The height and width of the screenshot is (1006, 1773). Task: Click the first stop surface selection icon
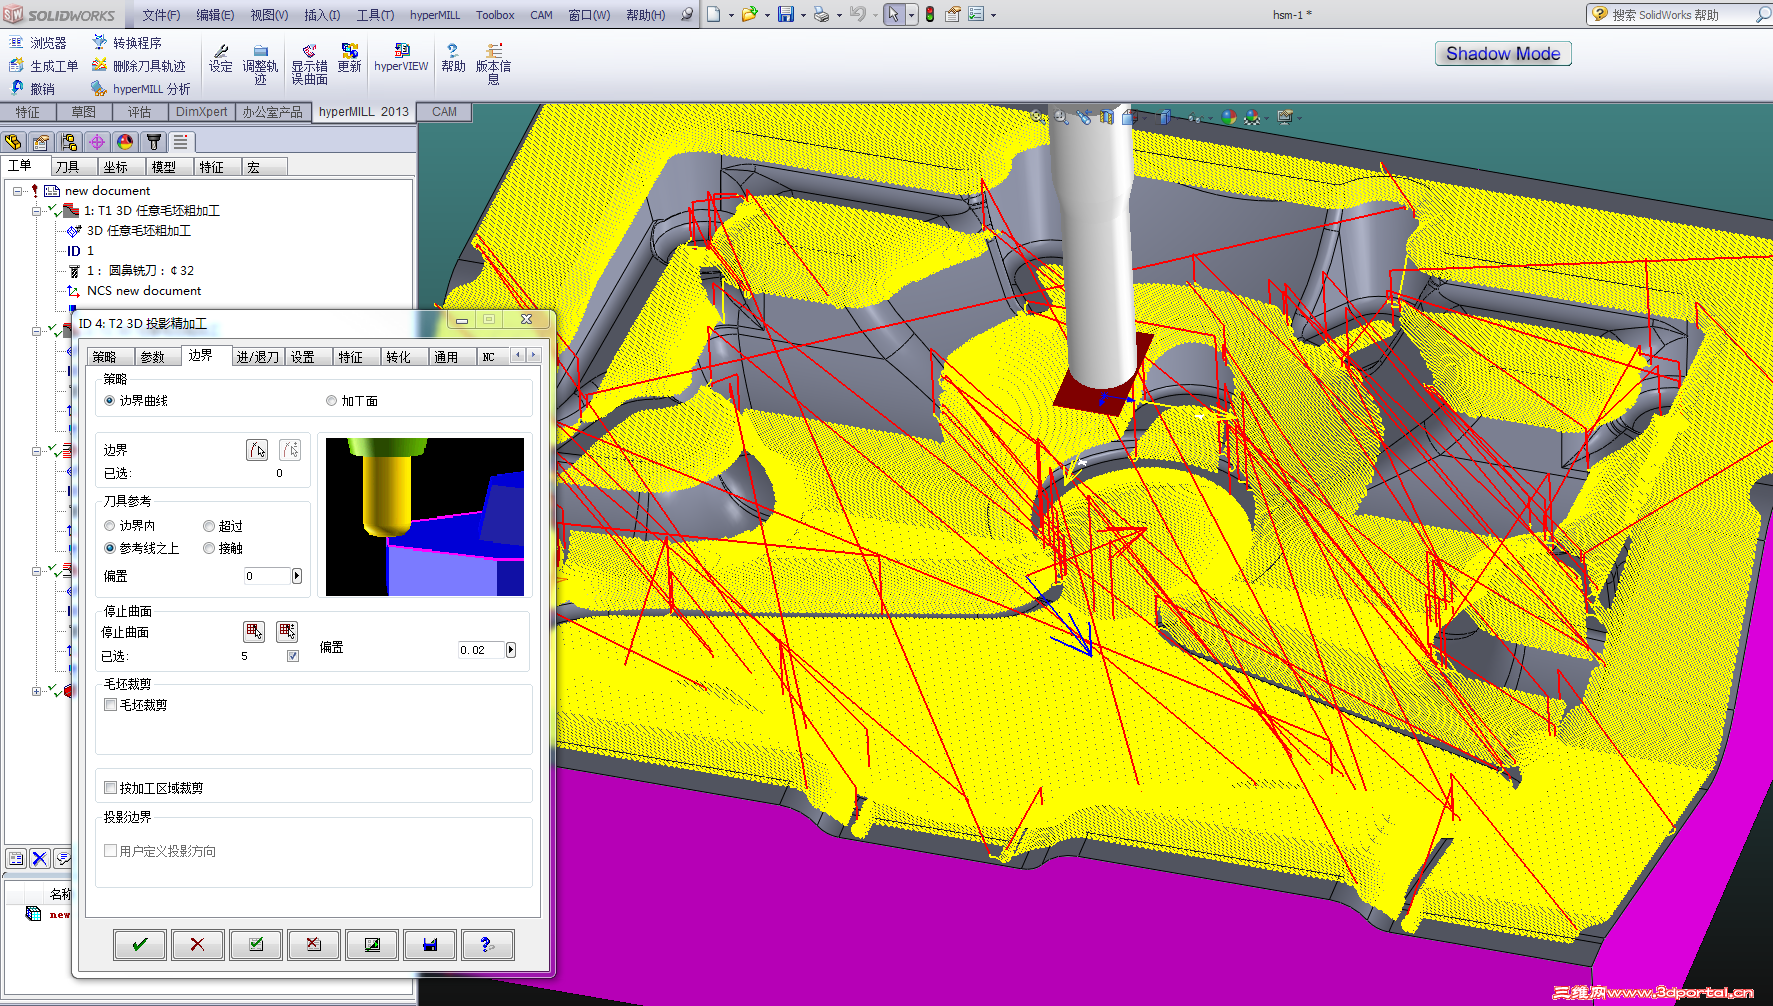[x=254, y=631]
